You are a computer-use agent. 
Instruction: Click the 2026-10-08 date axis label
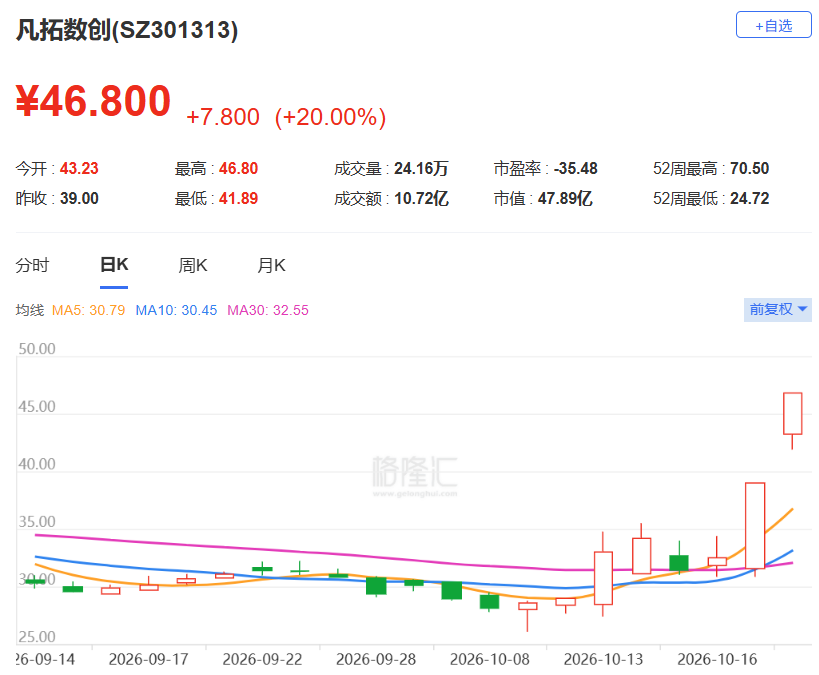pos(489,659)
